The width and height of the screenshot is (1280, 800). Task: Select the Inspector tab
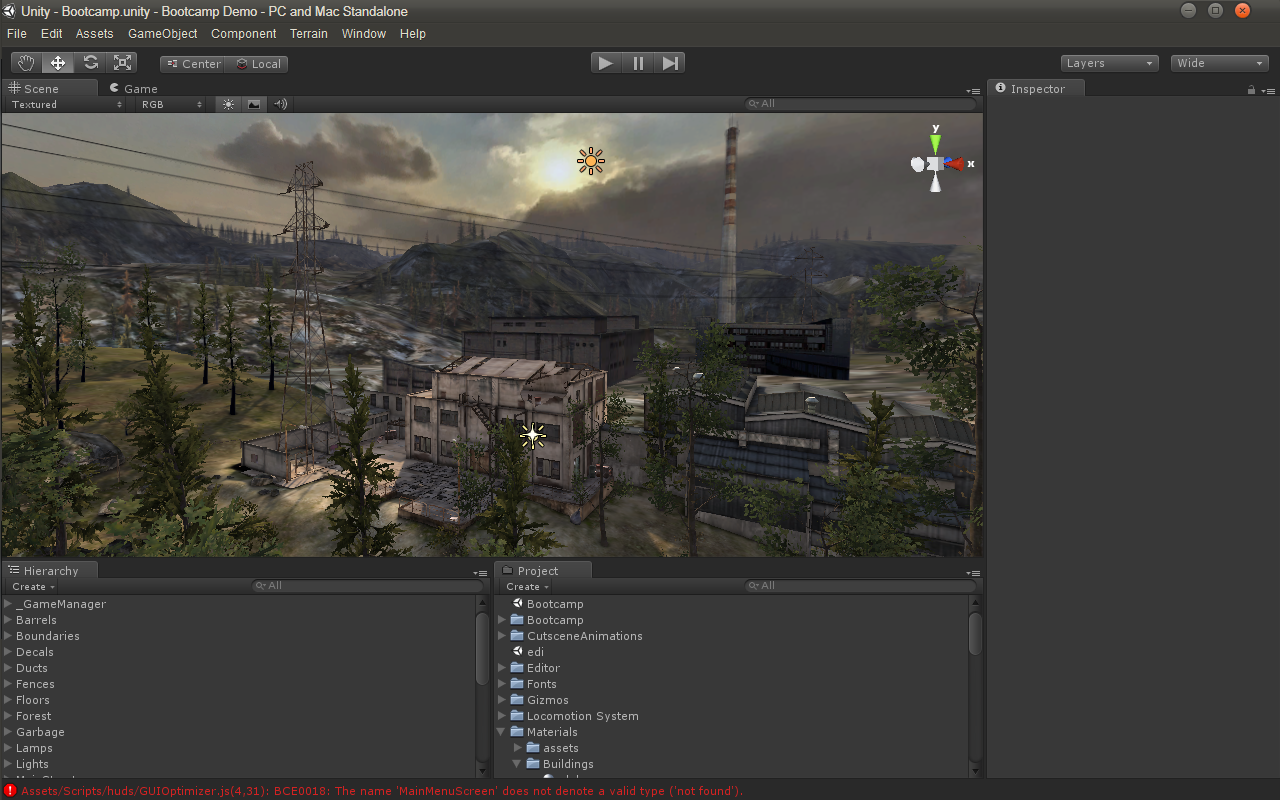[x=1036, y=88]
